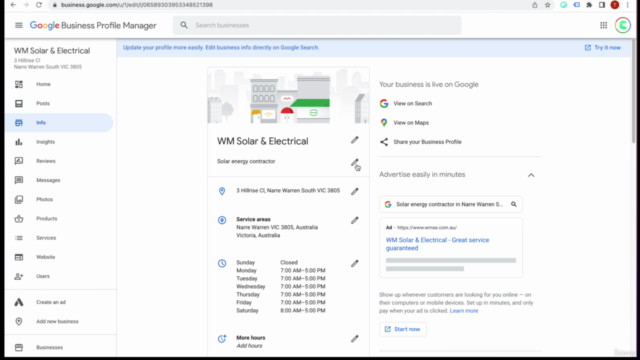Click the Google Business Profile Manager logo
The height and width of the screenshot is (360, 640).
click(x=93, y=25)
